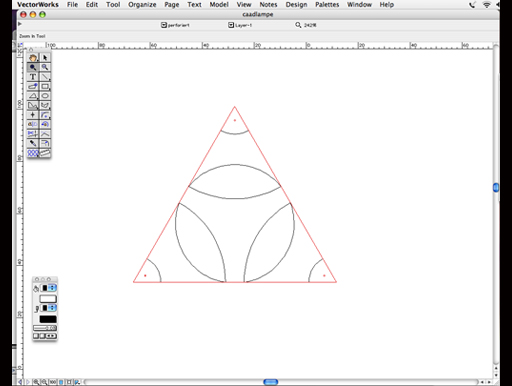Click the Wi-Fi status icon in menu bar

click(x=487, y=5)
